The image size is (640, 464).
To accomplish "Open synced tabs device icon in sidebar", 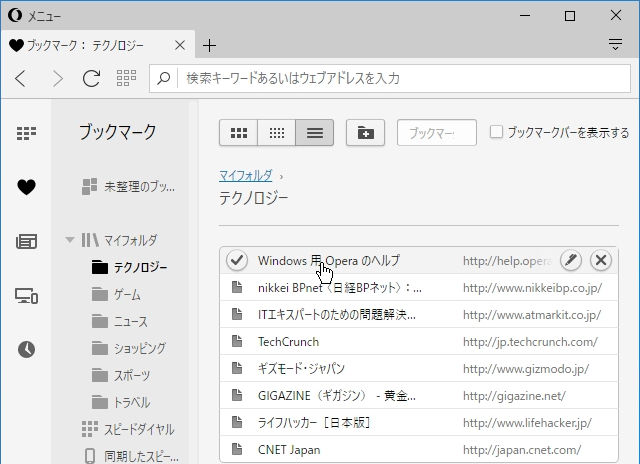I will point(27,295).
